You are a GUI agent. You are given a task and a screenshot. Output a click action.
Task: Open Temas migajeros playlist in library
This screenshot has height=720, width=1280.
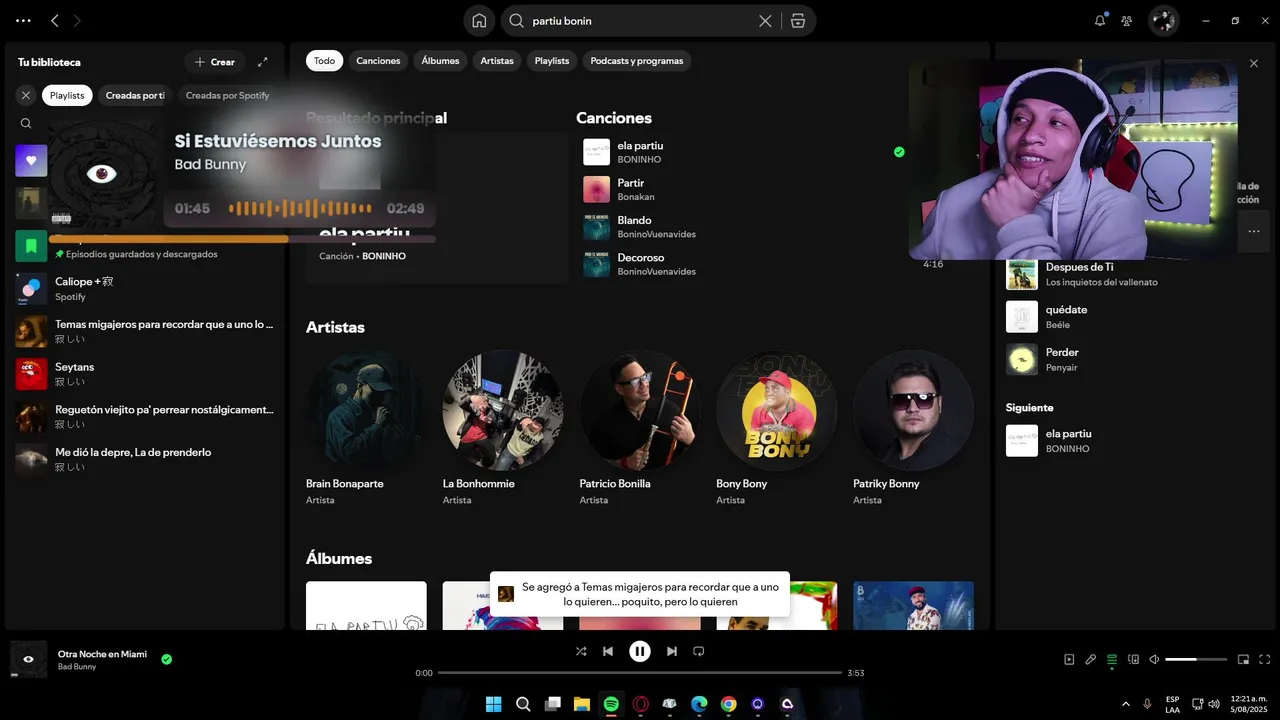(145, 331)
